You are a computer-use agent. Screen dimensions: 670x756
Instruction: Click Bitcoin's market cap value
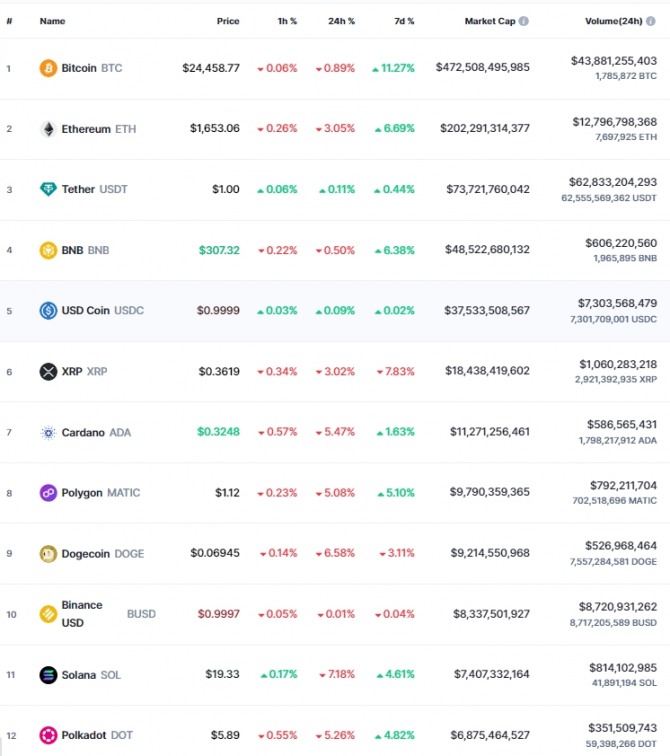(482, 67)
